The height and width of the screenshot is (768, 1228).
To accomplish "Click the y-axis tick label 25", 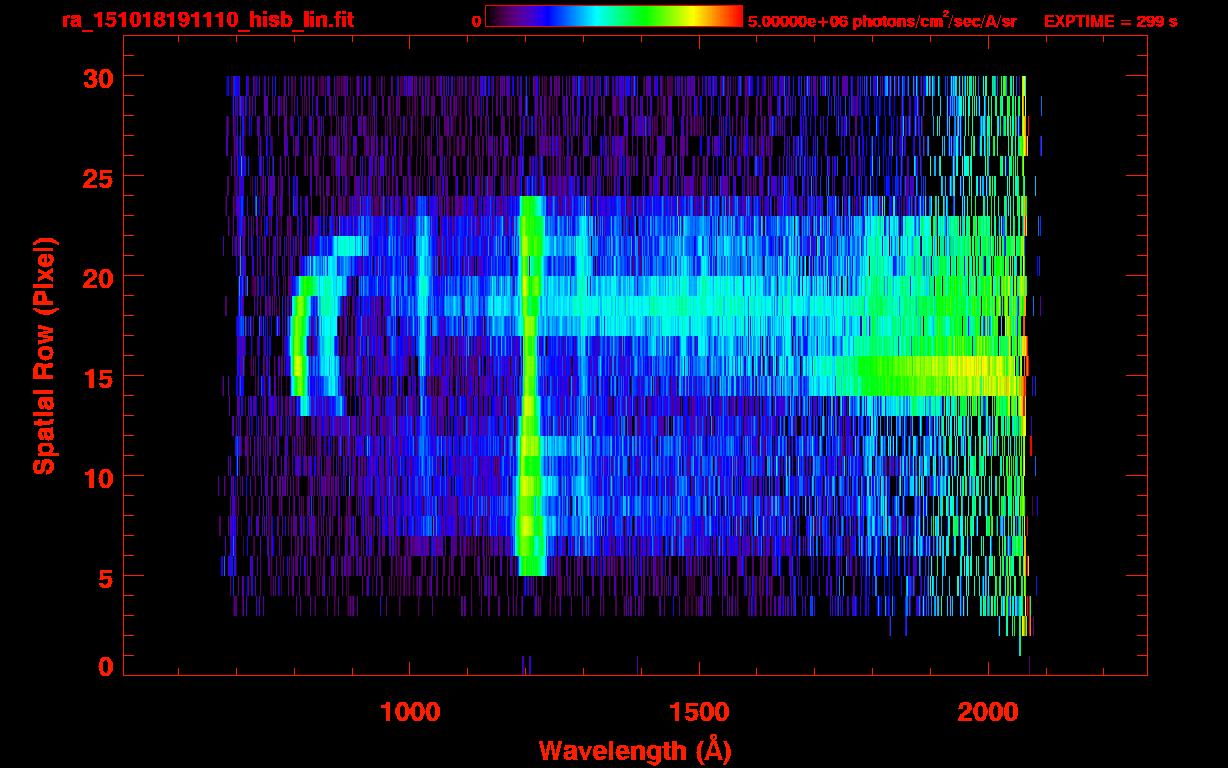I will (x=98, y=177).
